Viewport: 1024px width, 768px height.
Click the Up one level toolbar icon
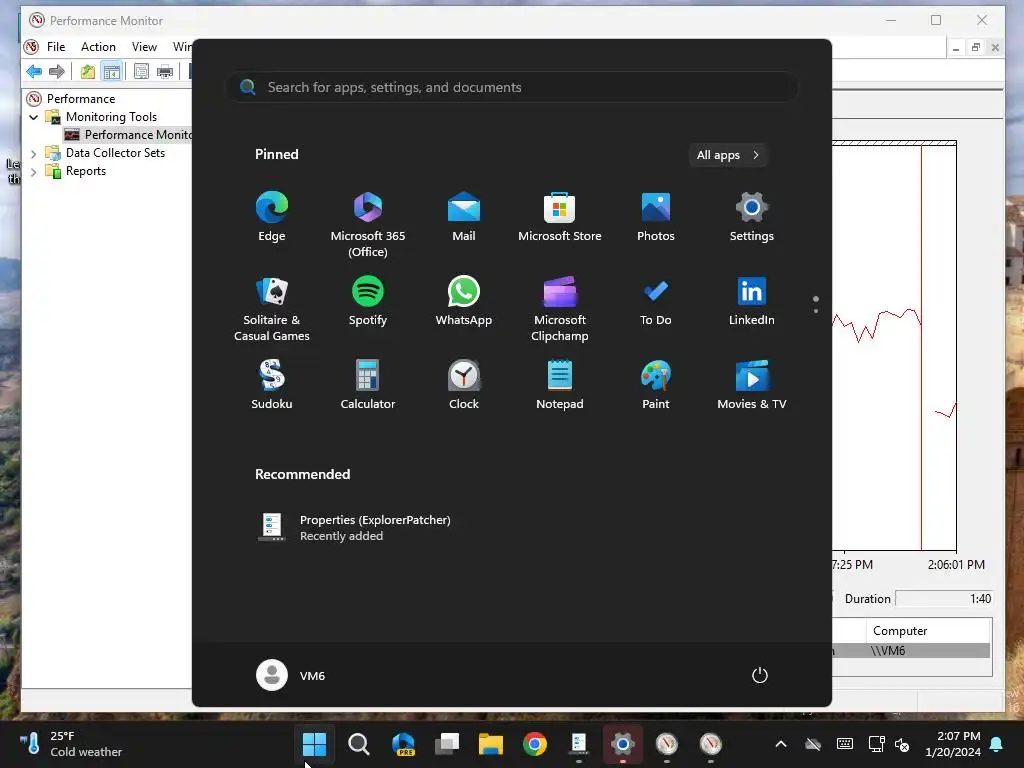point(88,71)
